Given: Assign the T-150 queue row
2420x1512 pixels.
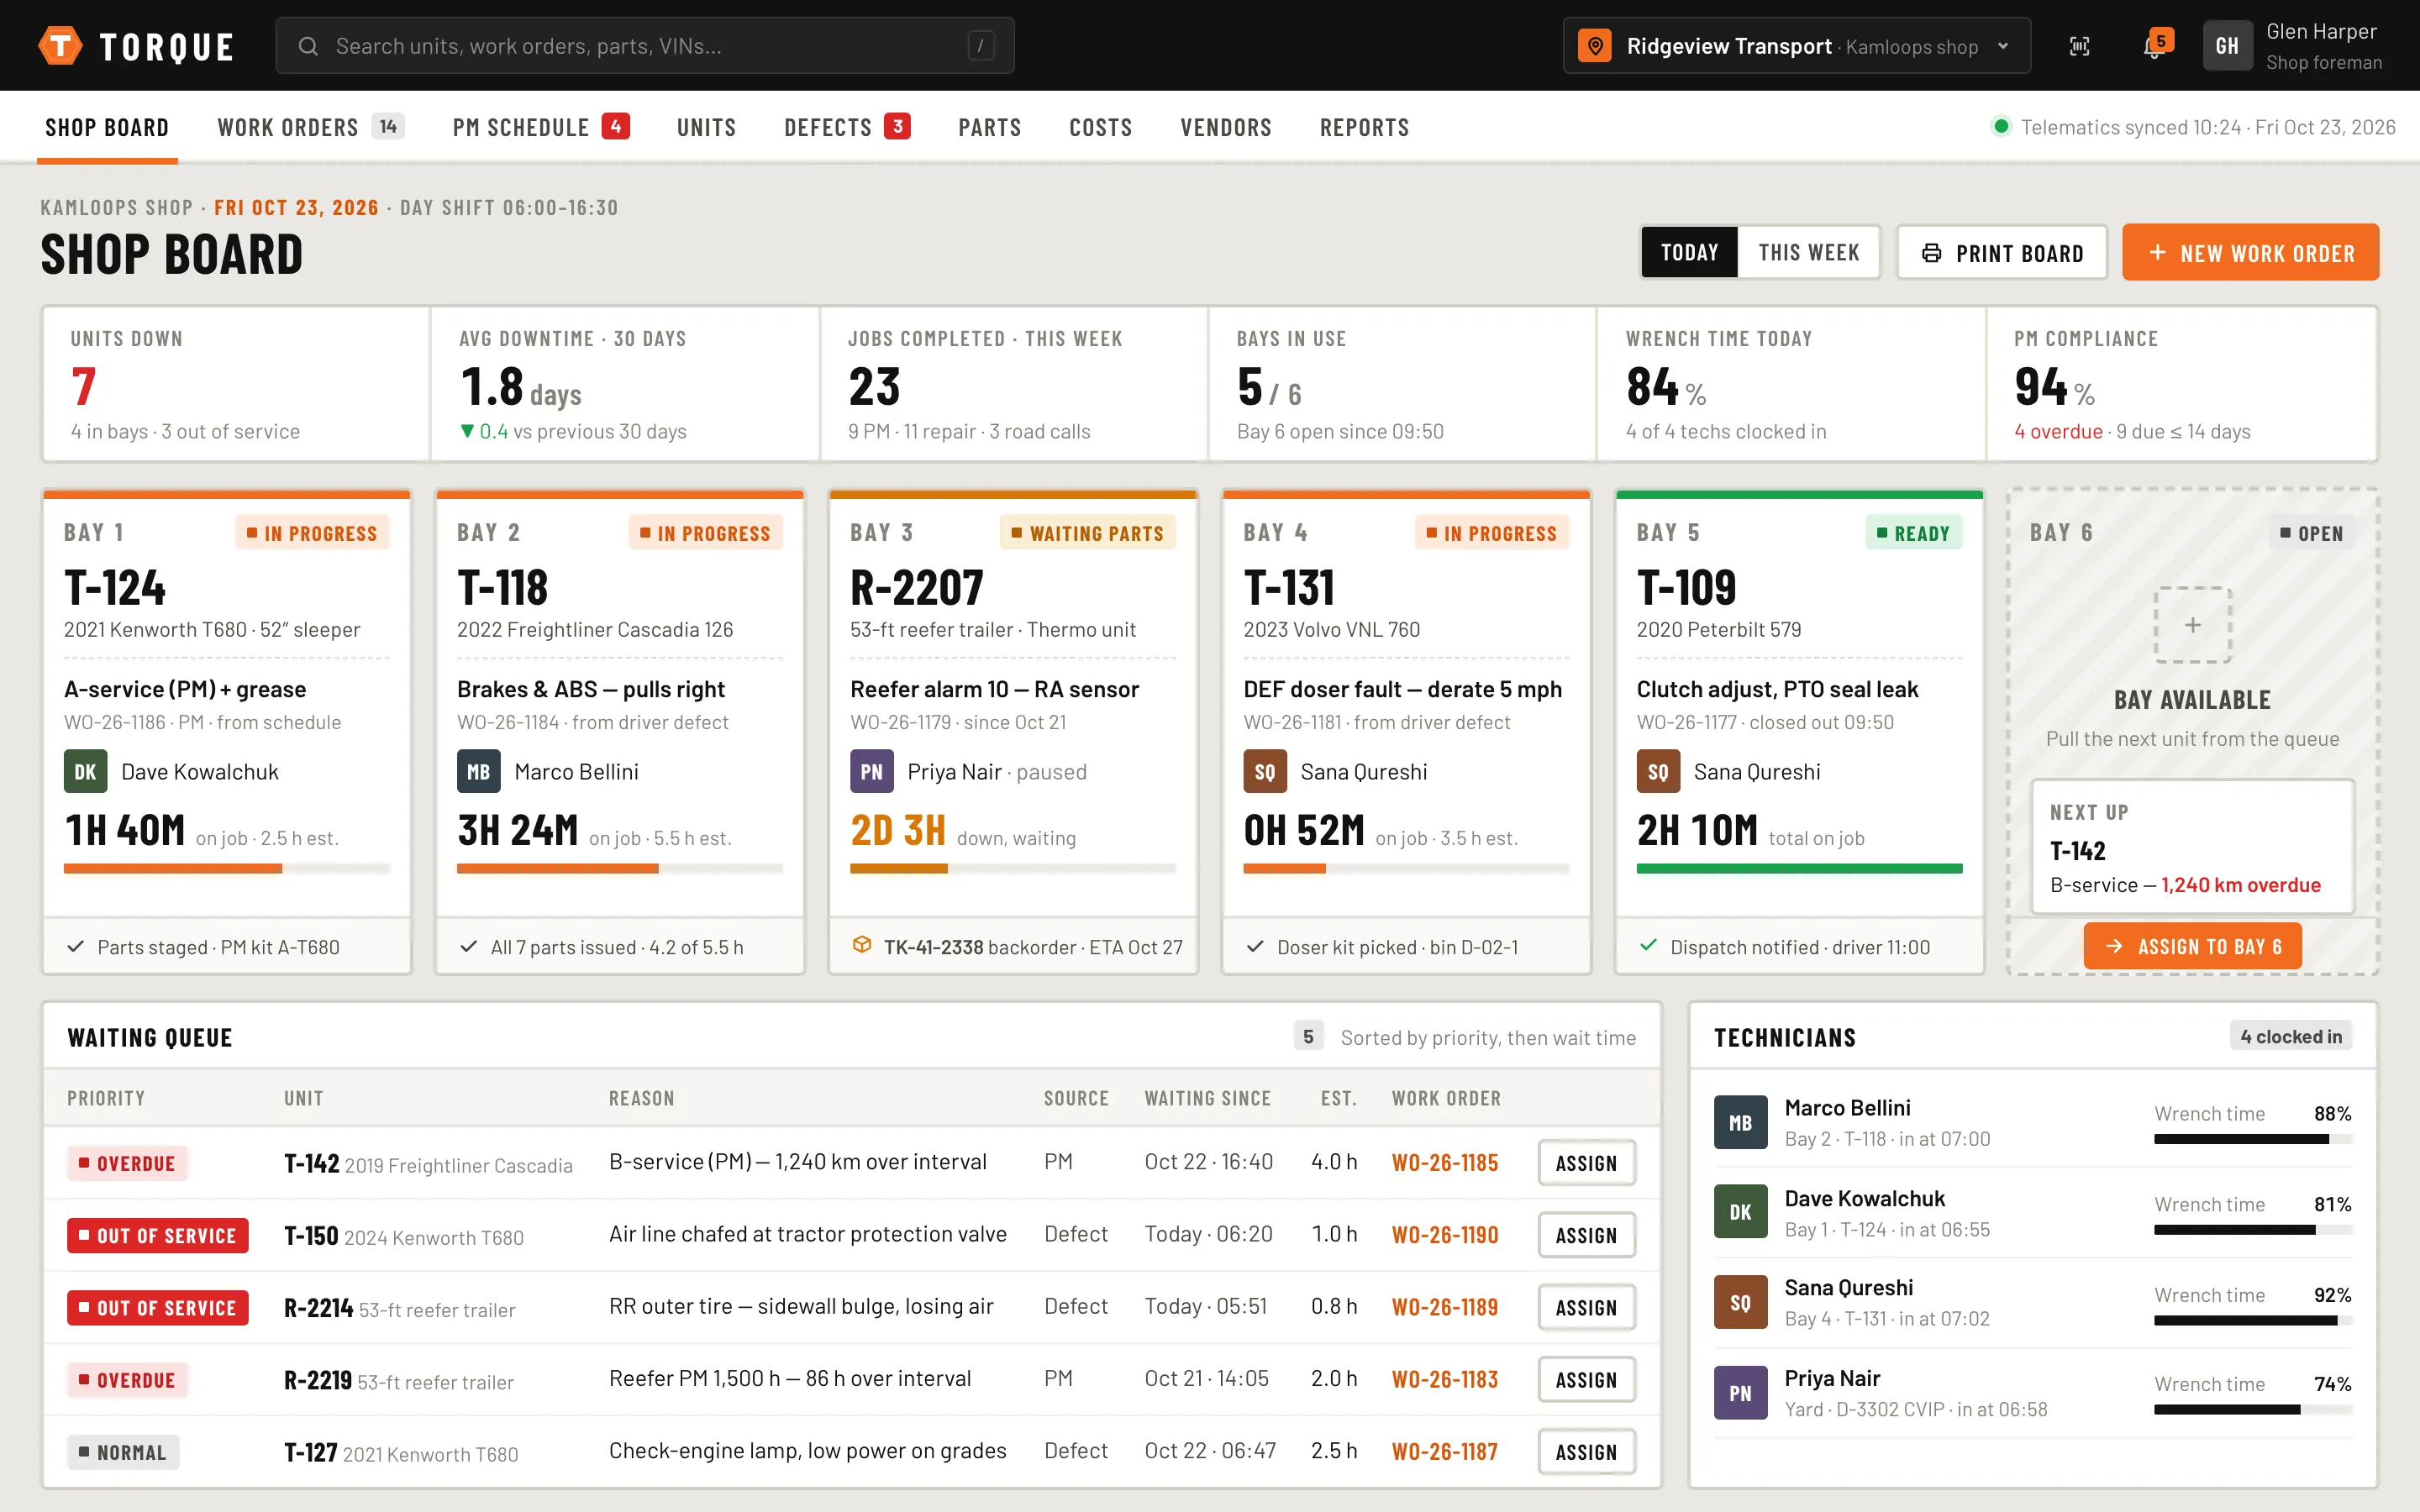Looking at the screenshot, I should point(1586,1235).
